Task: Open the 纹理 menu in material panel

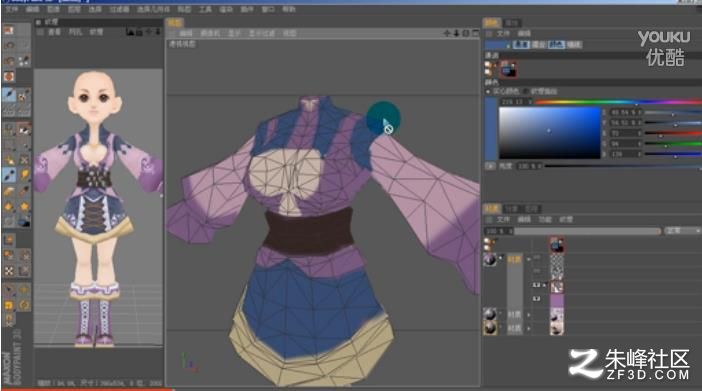Action: tap(566, 219)
